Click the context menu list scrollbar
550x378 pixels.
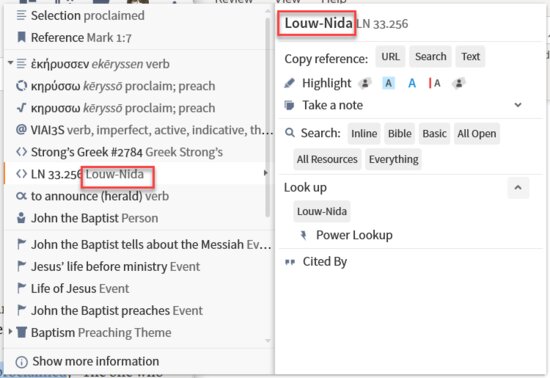[x=268, y=116]
